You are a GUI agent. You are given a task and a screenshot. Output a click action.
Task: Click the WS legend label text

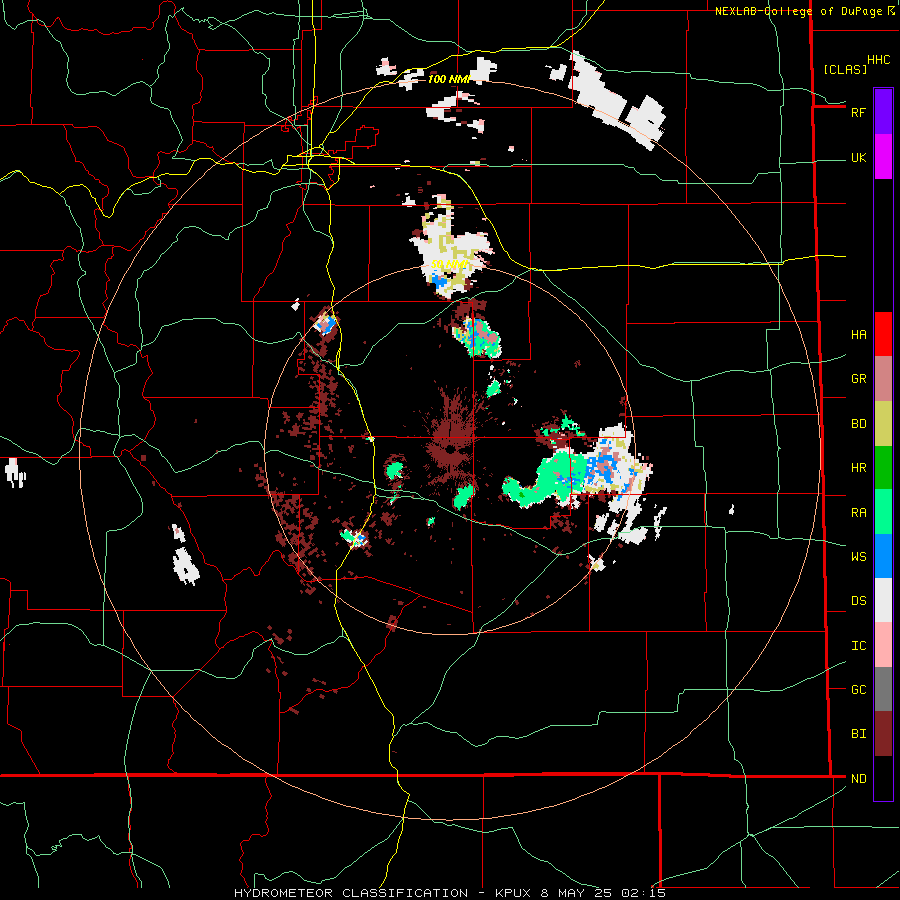[x=858, y=557]
